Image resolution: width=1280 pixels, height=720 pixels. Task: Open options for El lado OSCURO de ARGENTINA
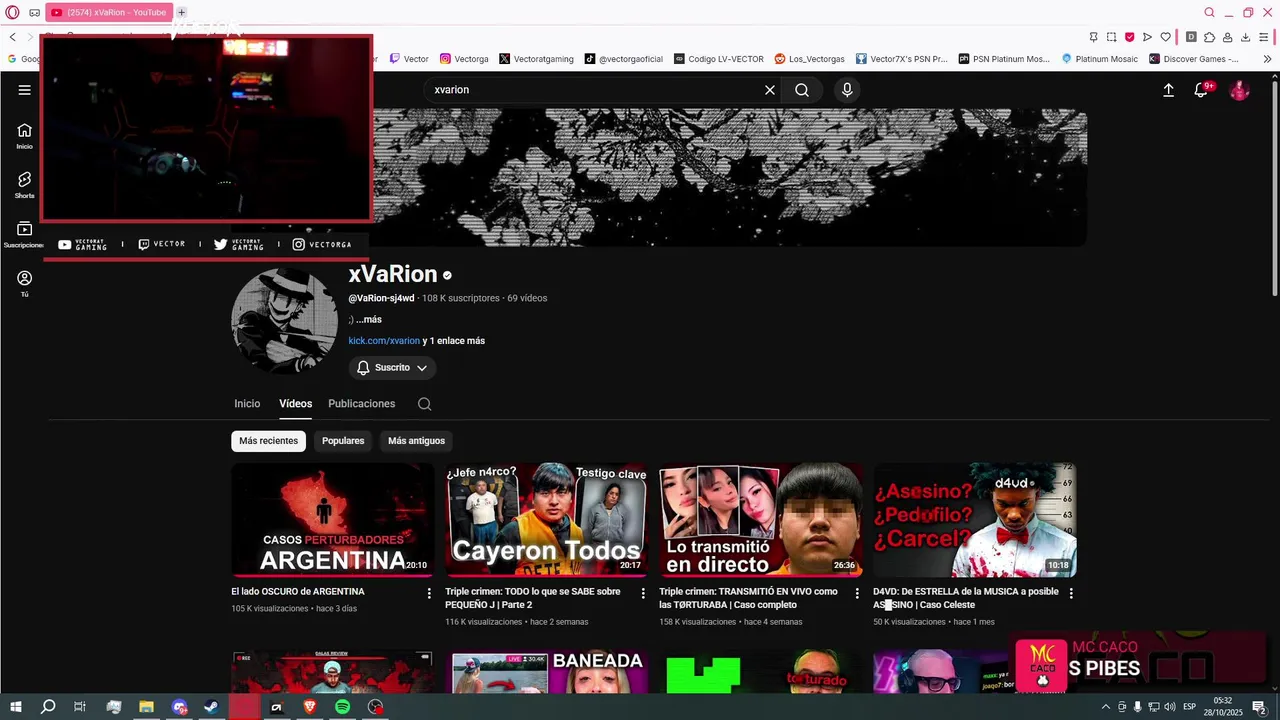tap(429, 593)
